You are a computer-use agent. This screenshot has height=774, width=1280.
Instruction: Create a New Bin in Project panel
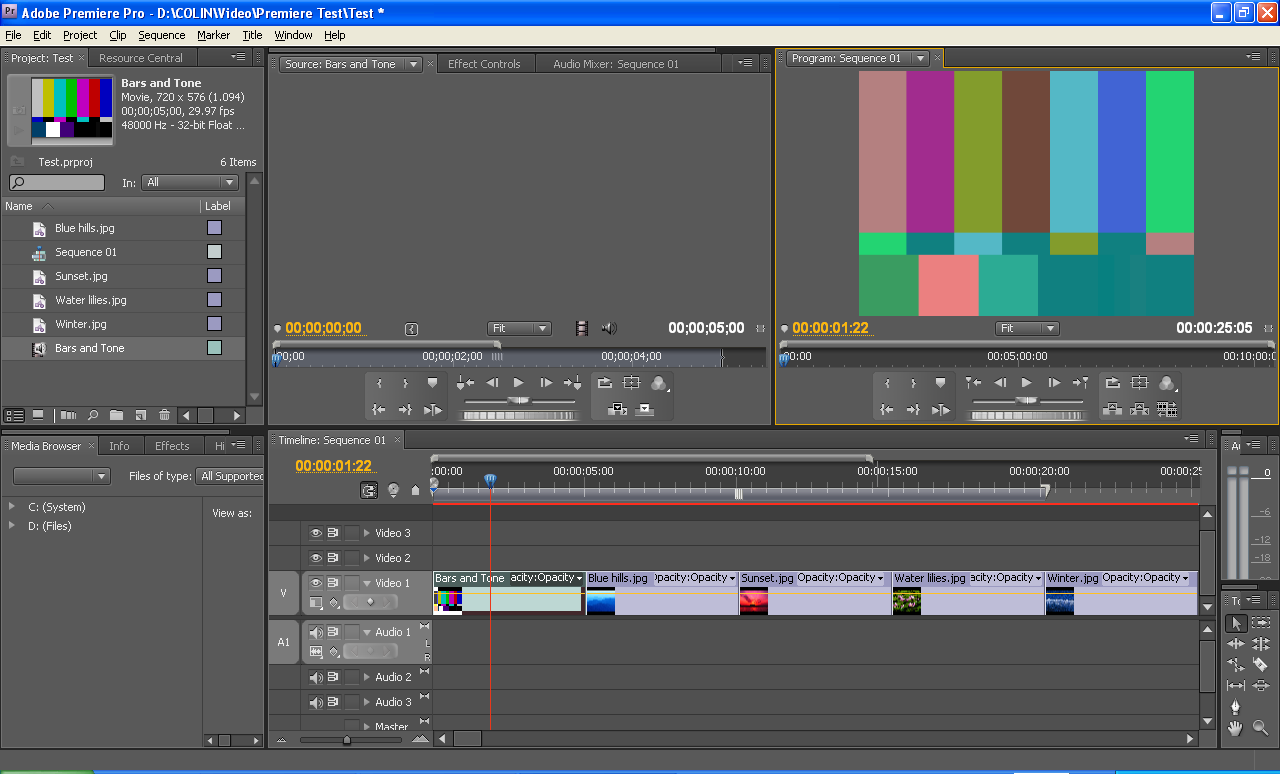click(x=116, y=415)
